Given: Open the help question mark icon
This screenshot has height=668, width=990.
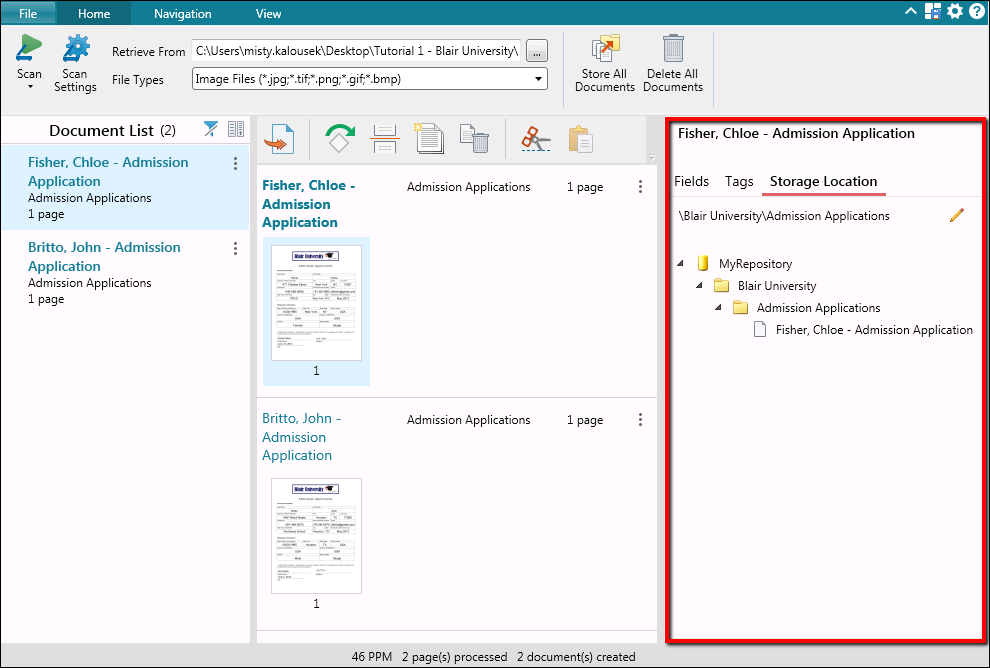Looking at the screenshot, I should tap(976, 12).
